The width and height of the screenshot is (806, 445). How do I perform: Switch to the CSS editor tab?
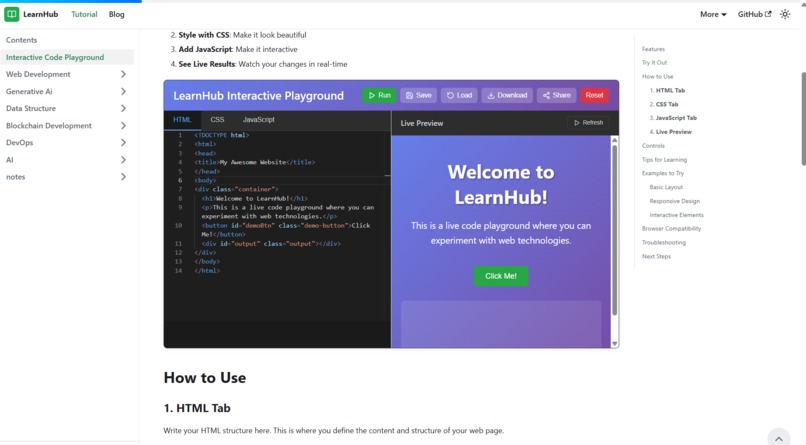[217, 119]
